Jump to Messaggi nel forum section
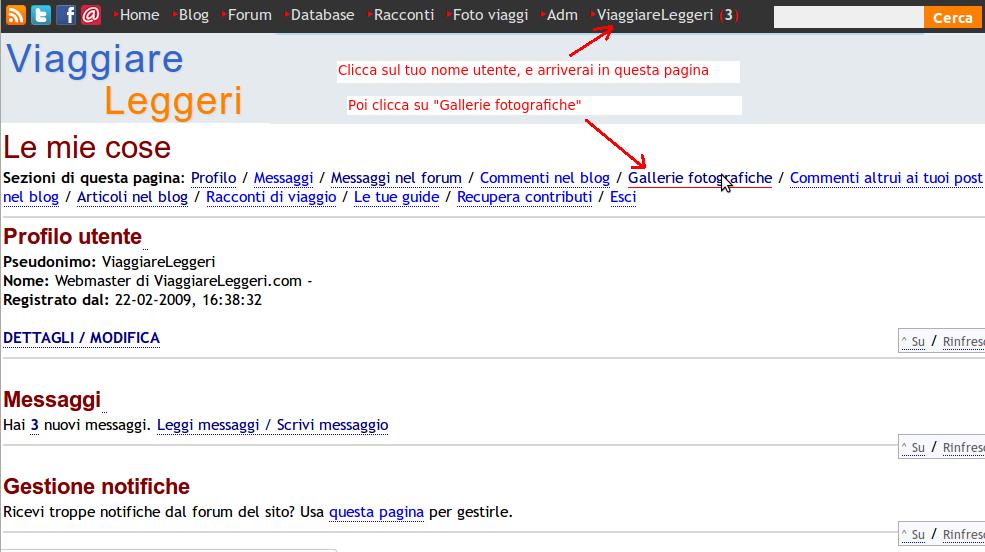 396,178
